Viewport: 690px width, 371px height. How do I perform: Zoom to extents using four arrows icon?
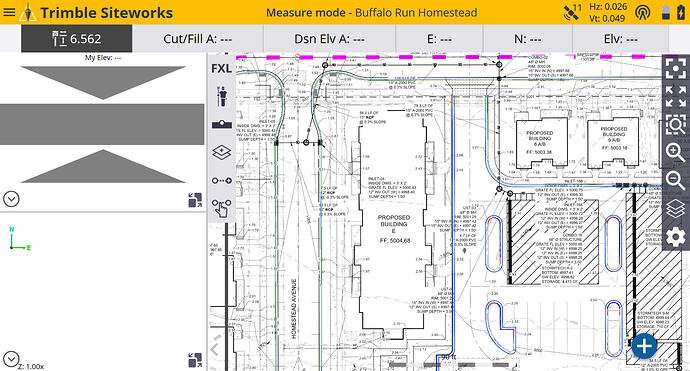point(675,96)
